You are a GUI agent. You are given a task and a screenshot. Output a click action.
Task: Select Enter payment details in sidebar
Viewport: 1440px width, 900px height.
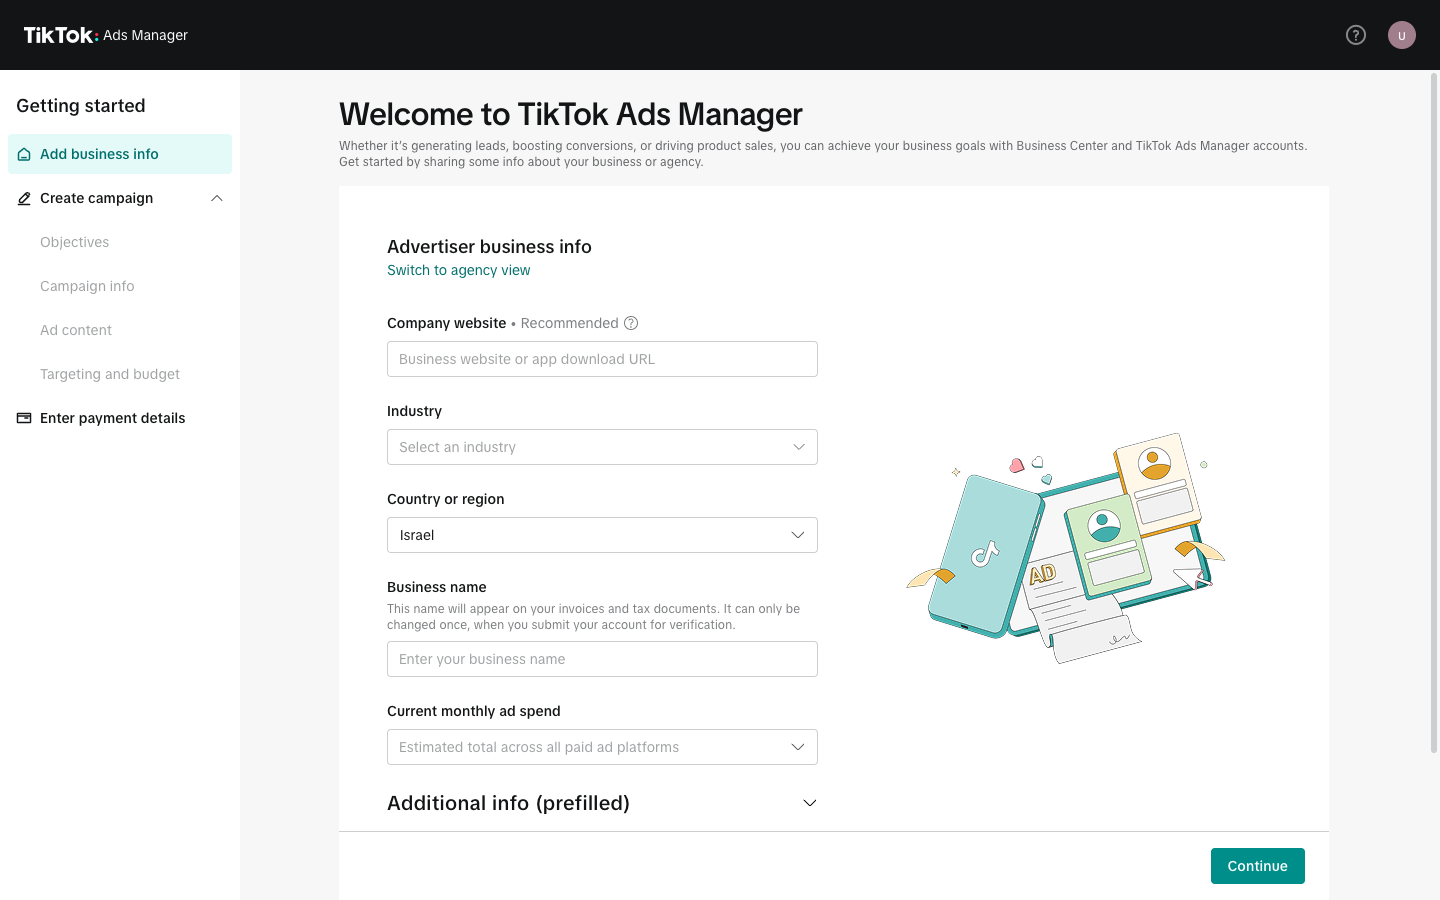120,418
